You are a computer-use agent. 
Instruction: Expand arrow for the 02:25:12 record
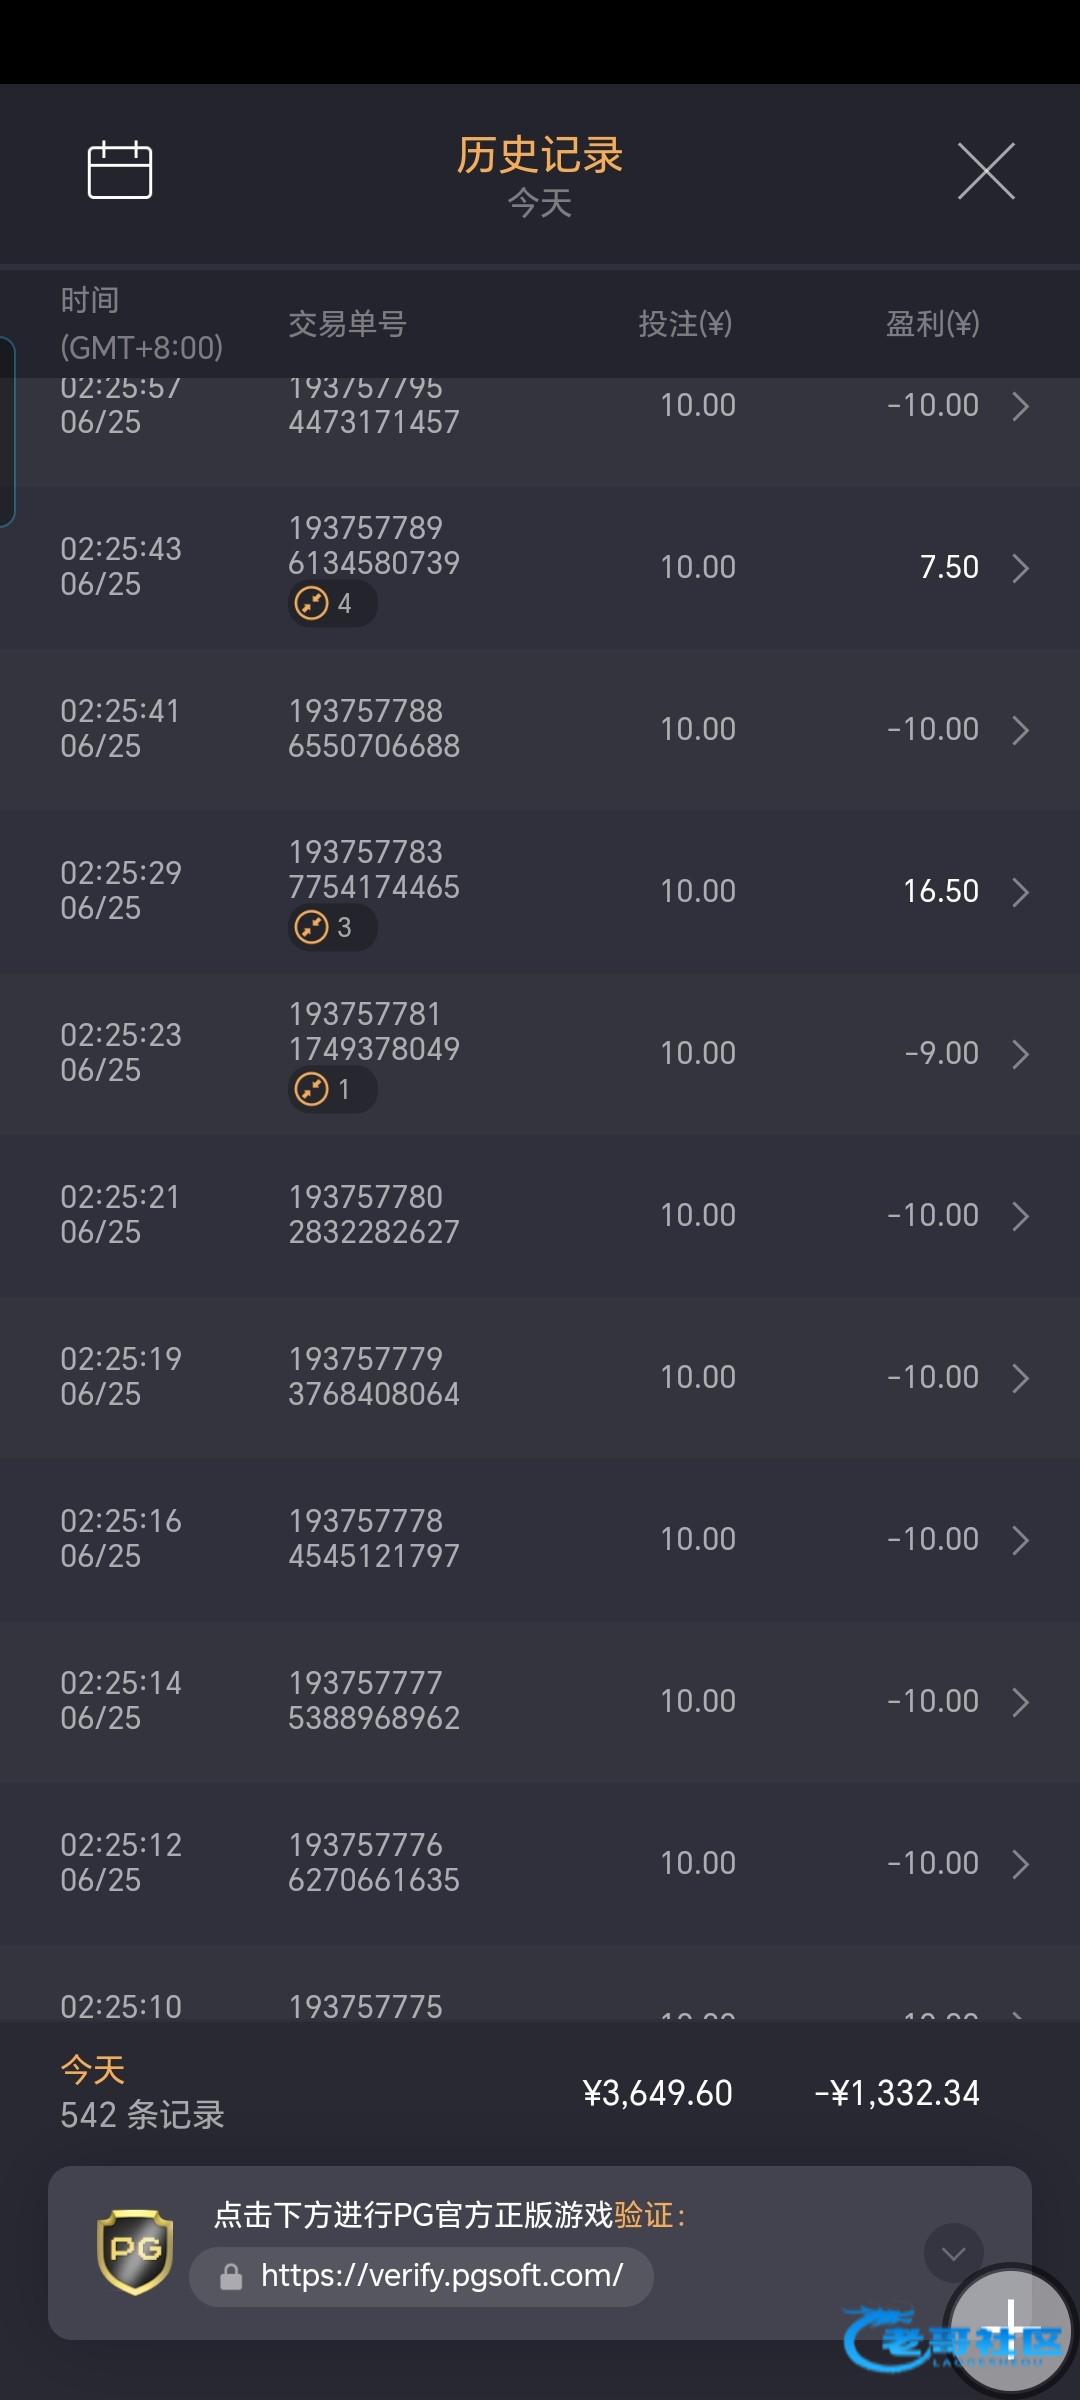point(1020,1864)
